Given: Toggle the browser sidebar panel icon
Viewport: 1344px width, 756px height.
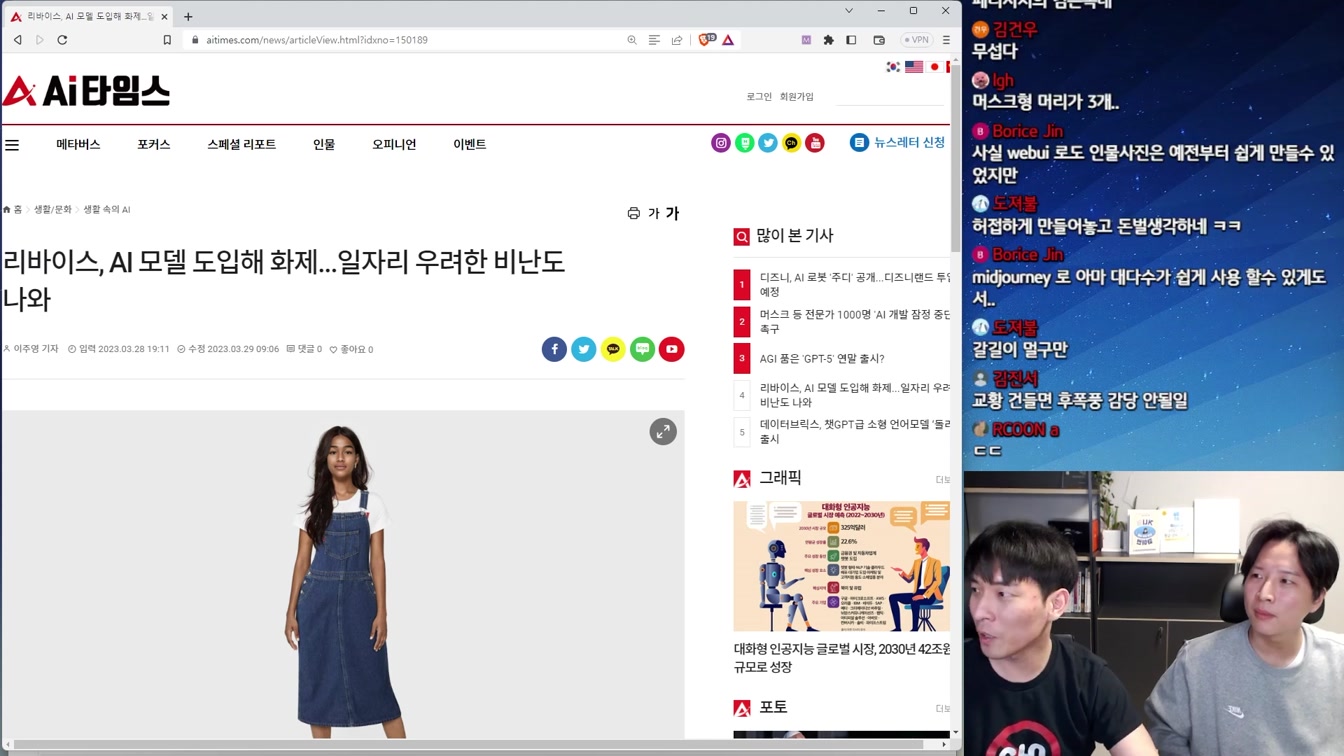Looking at the screenshot, I should [851, 40].
